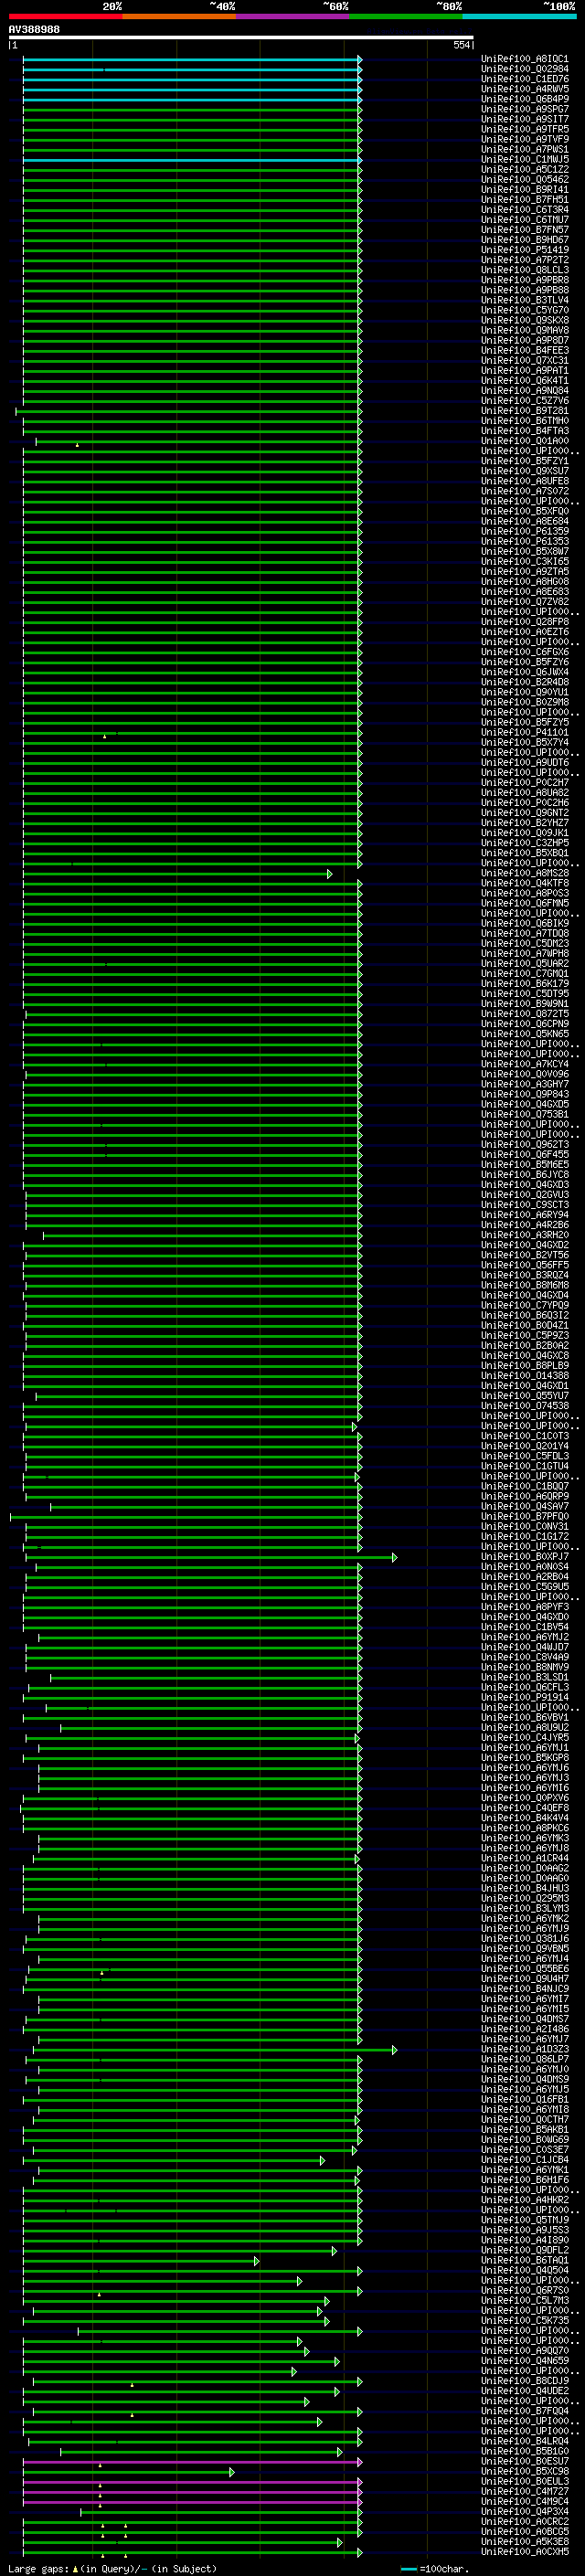Click the UniRef100_B8CDJ9 label
Viewport: 585px width, 2576px height.
(x=525, y=2380)
